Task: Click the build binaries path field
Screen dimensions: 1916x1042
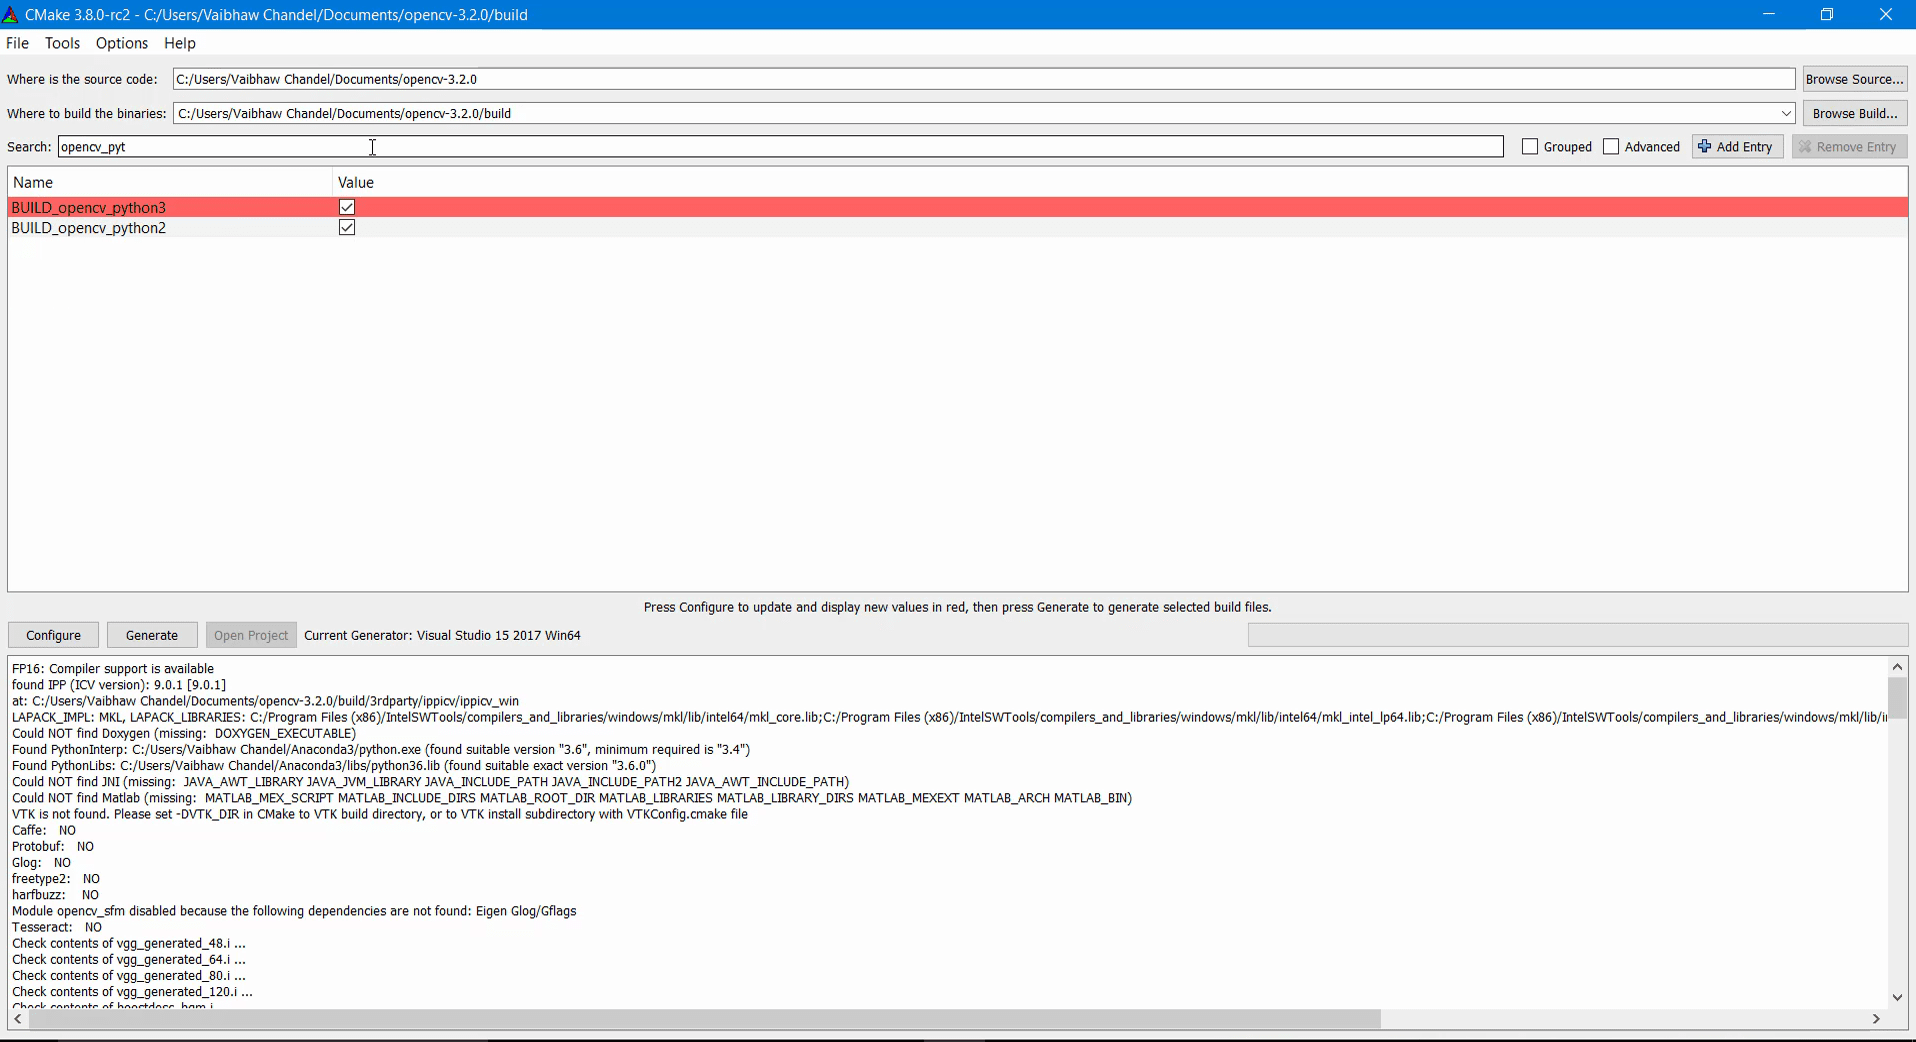Action: coord(984,113)
